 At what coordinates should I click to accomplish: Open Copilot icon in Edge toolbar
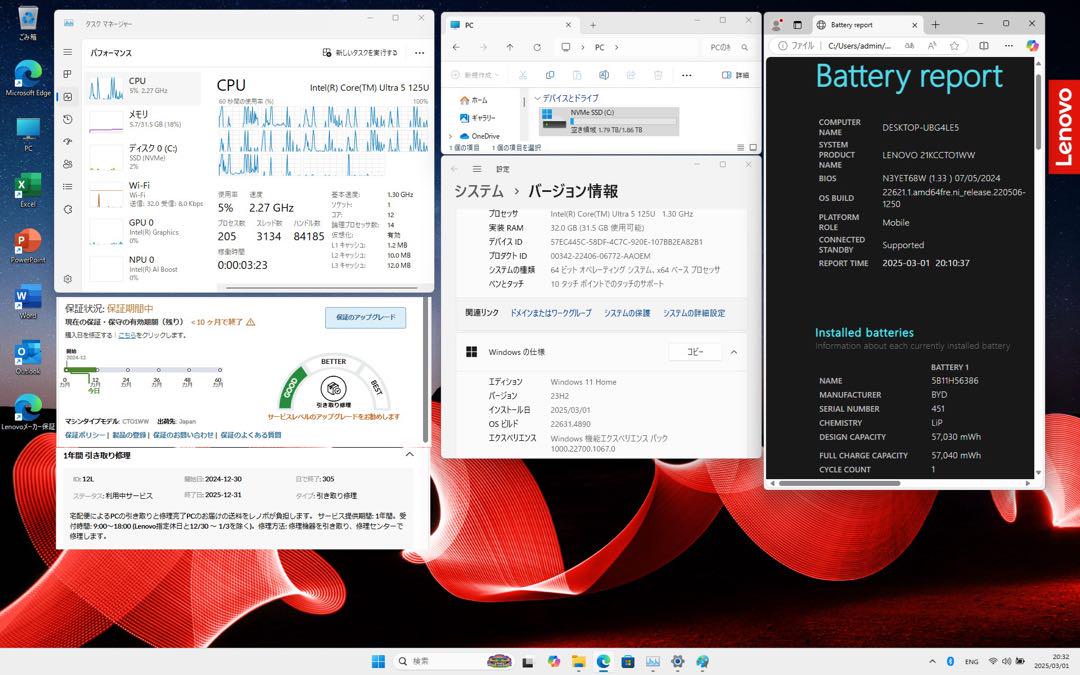coord(1032,45)
